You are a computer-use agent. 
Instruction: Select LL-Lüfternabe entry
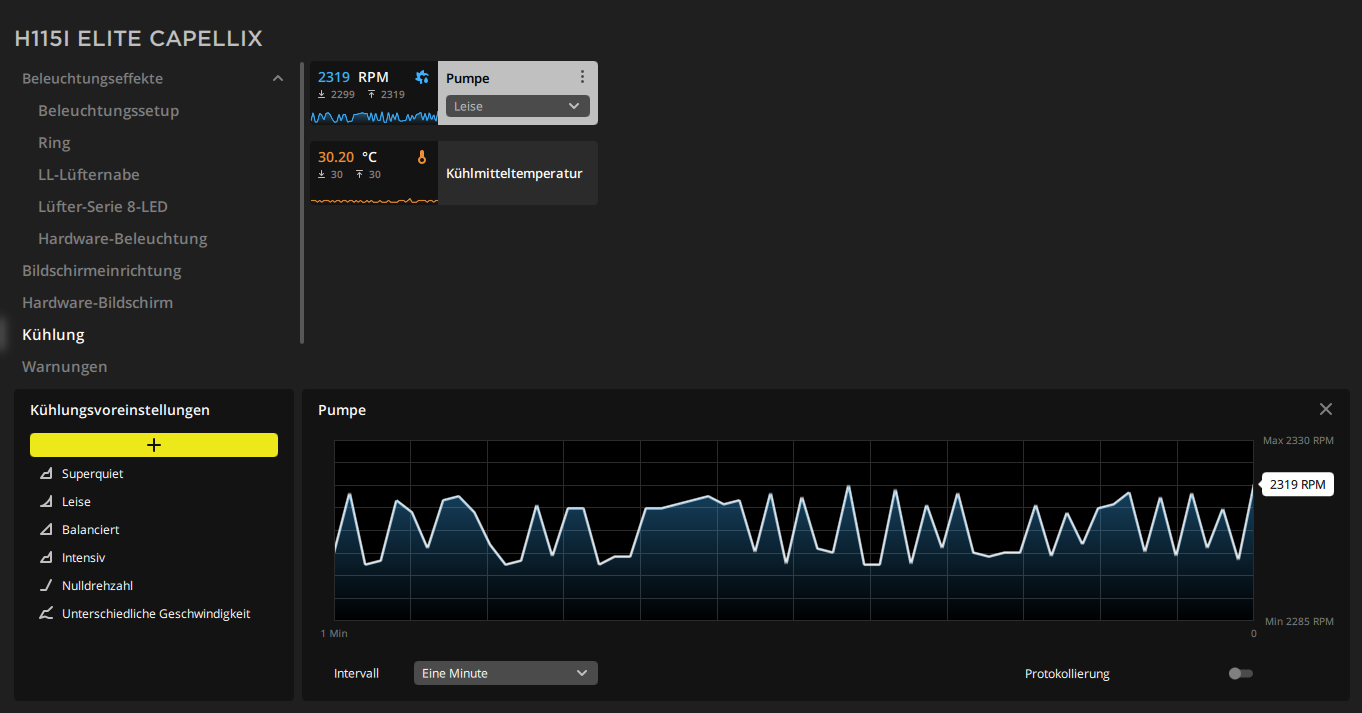coord(89,175)
